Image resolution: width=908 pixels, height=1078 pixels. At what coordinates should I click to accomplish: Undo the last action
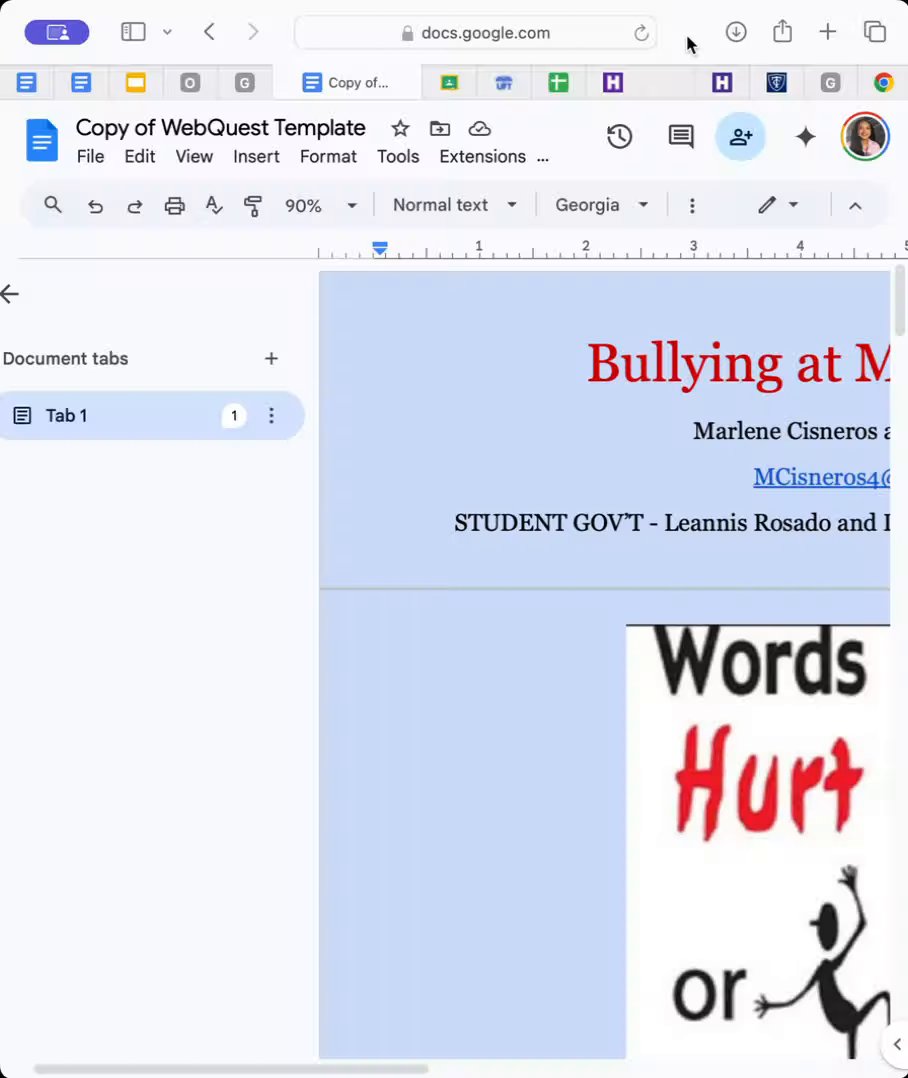pos(95,206)
